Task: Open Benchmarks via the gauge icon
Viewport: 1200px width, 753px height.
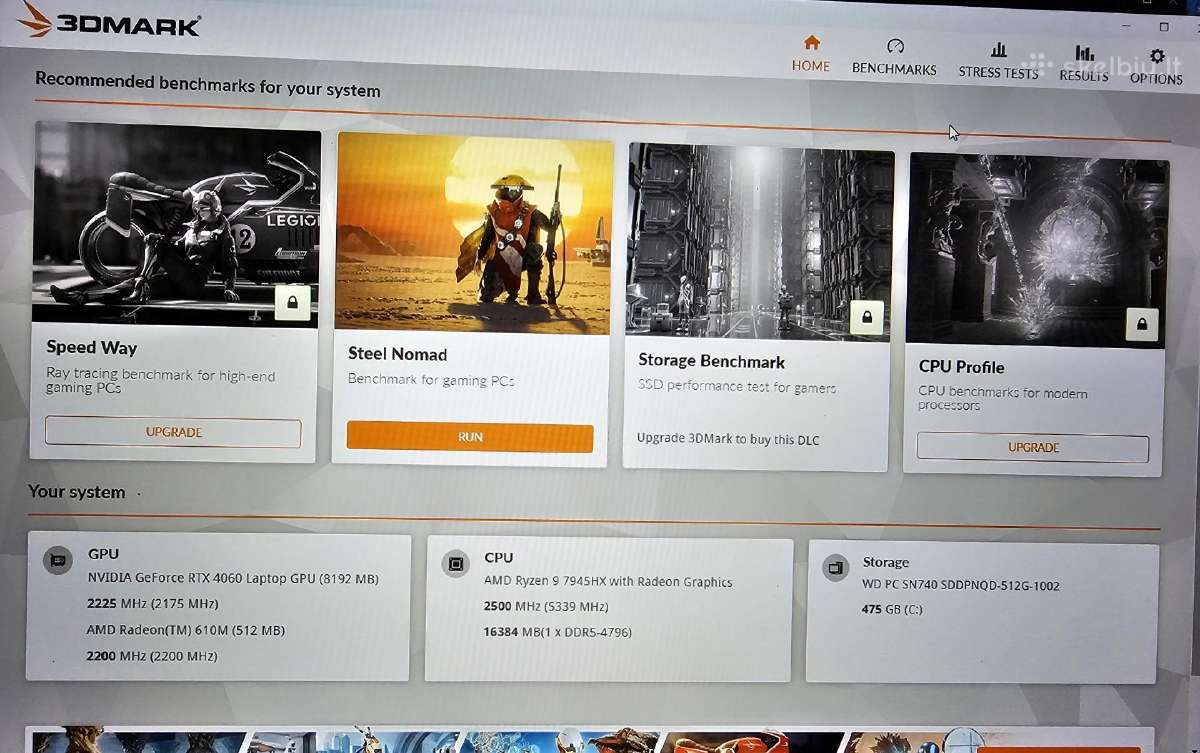Action: click(895, 46)
